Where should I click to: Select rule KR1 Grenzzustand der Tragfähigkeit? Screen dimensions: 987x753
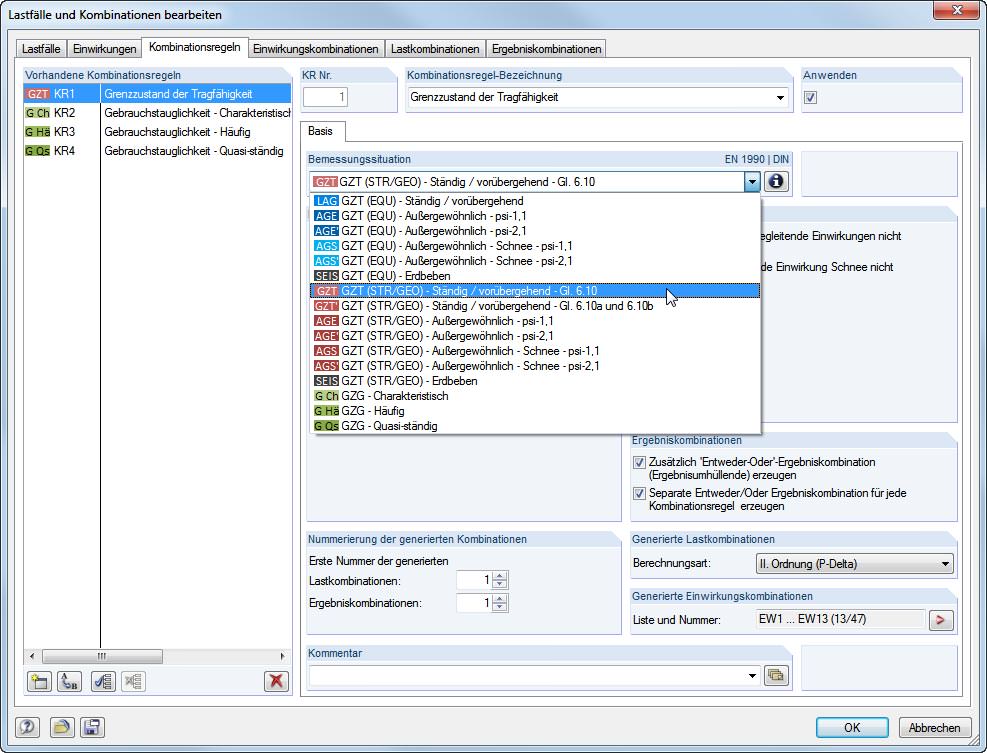[x=157, y=94]
